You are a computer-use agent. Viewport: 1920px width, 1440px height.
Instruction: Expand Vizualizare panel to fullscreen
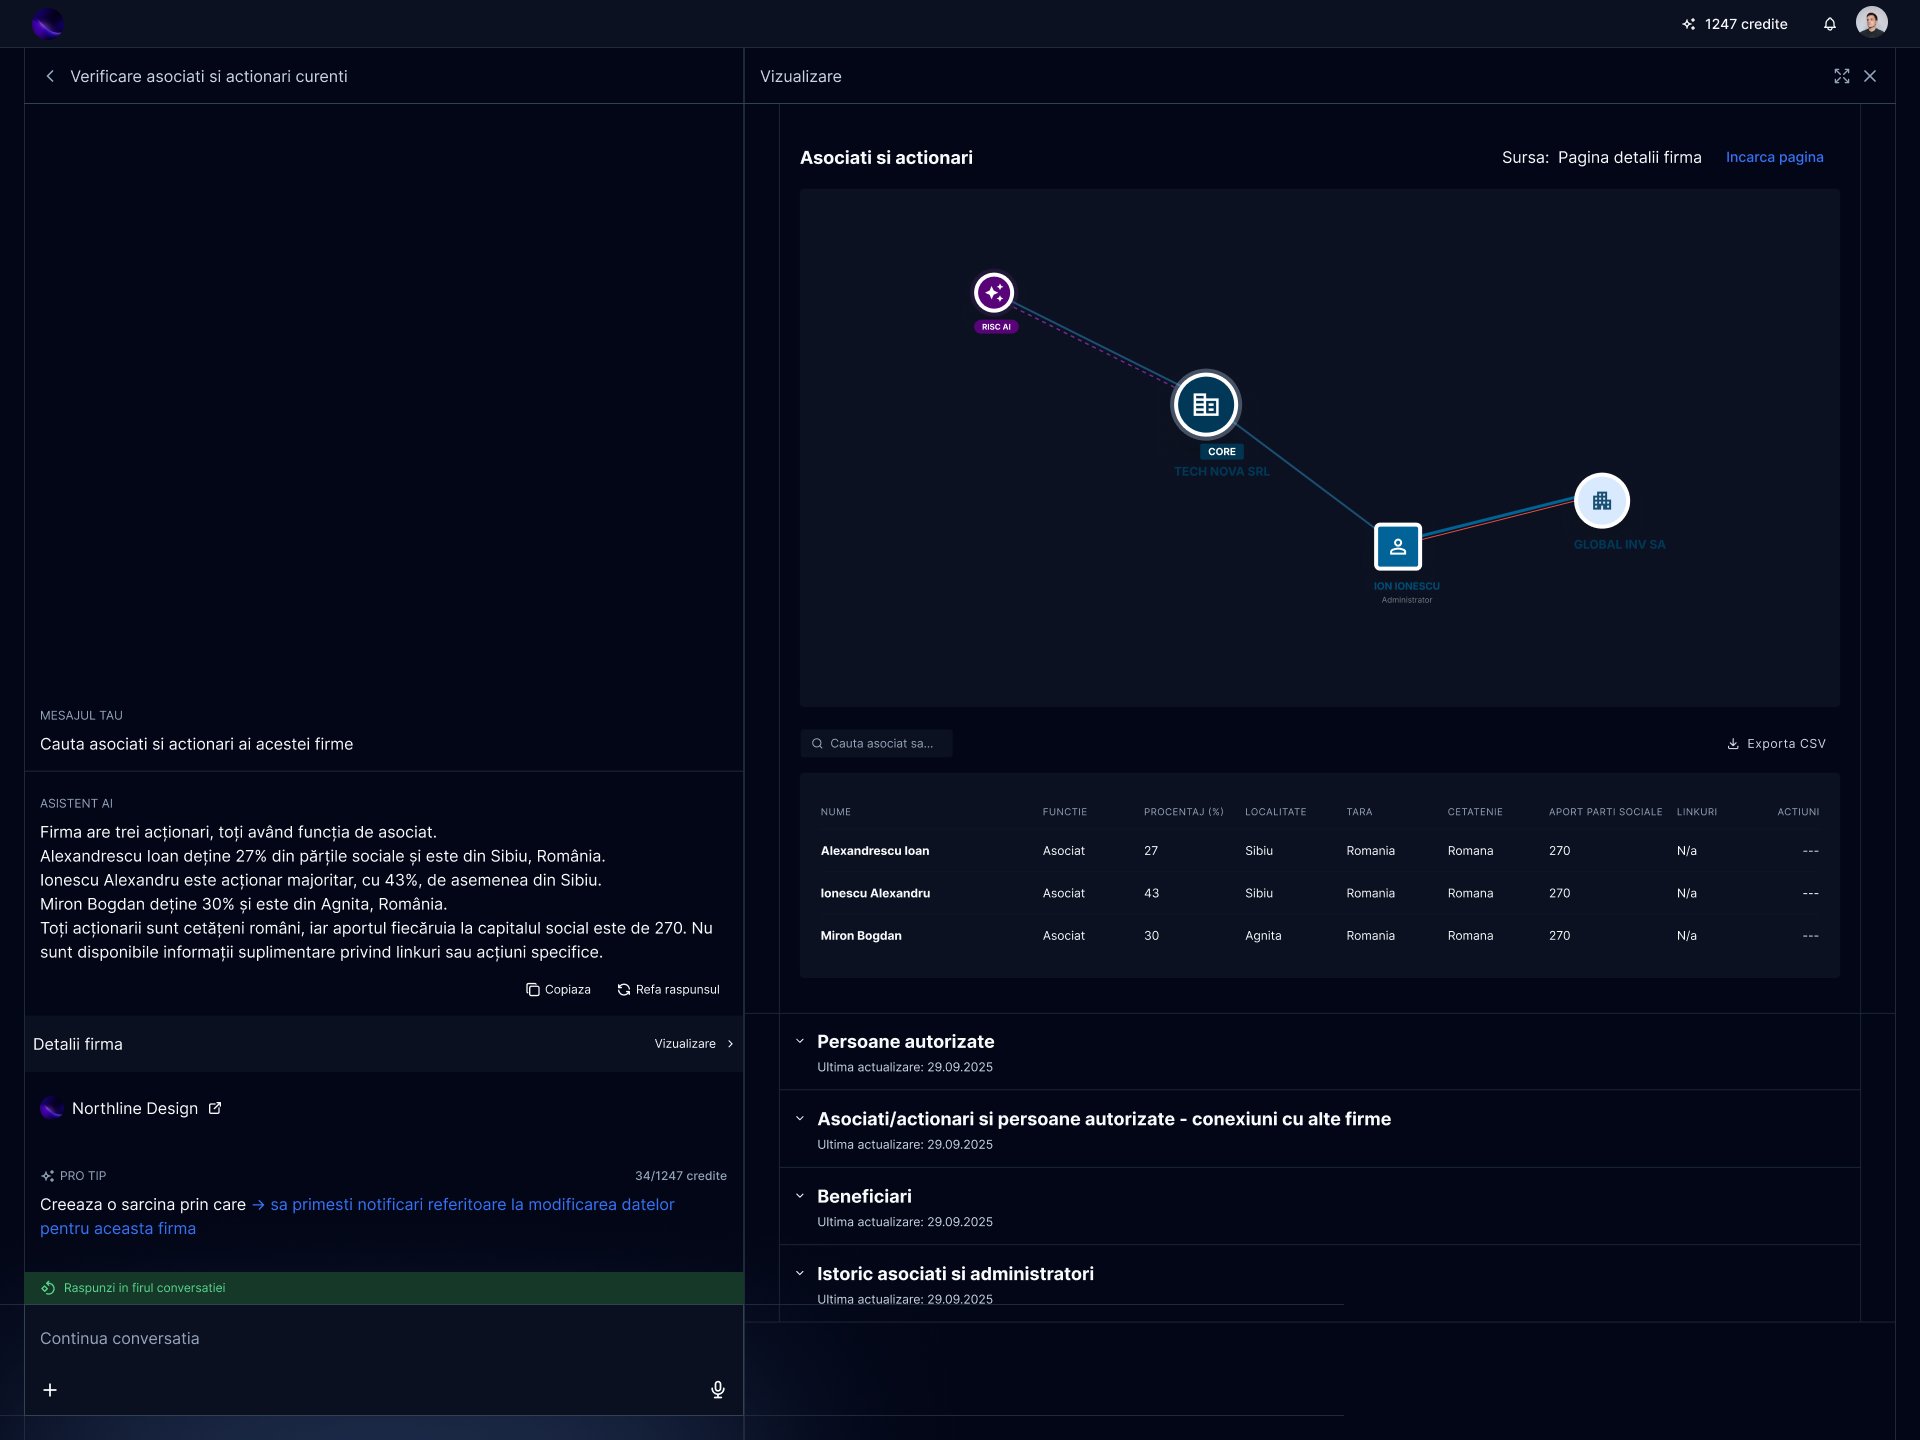tap(1841, 76)
